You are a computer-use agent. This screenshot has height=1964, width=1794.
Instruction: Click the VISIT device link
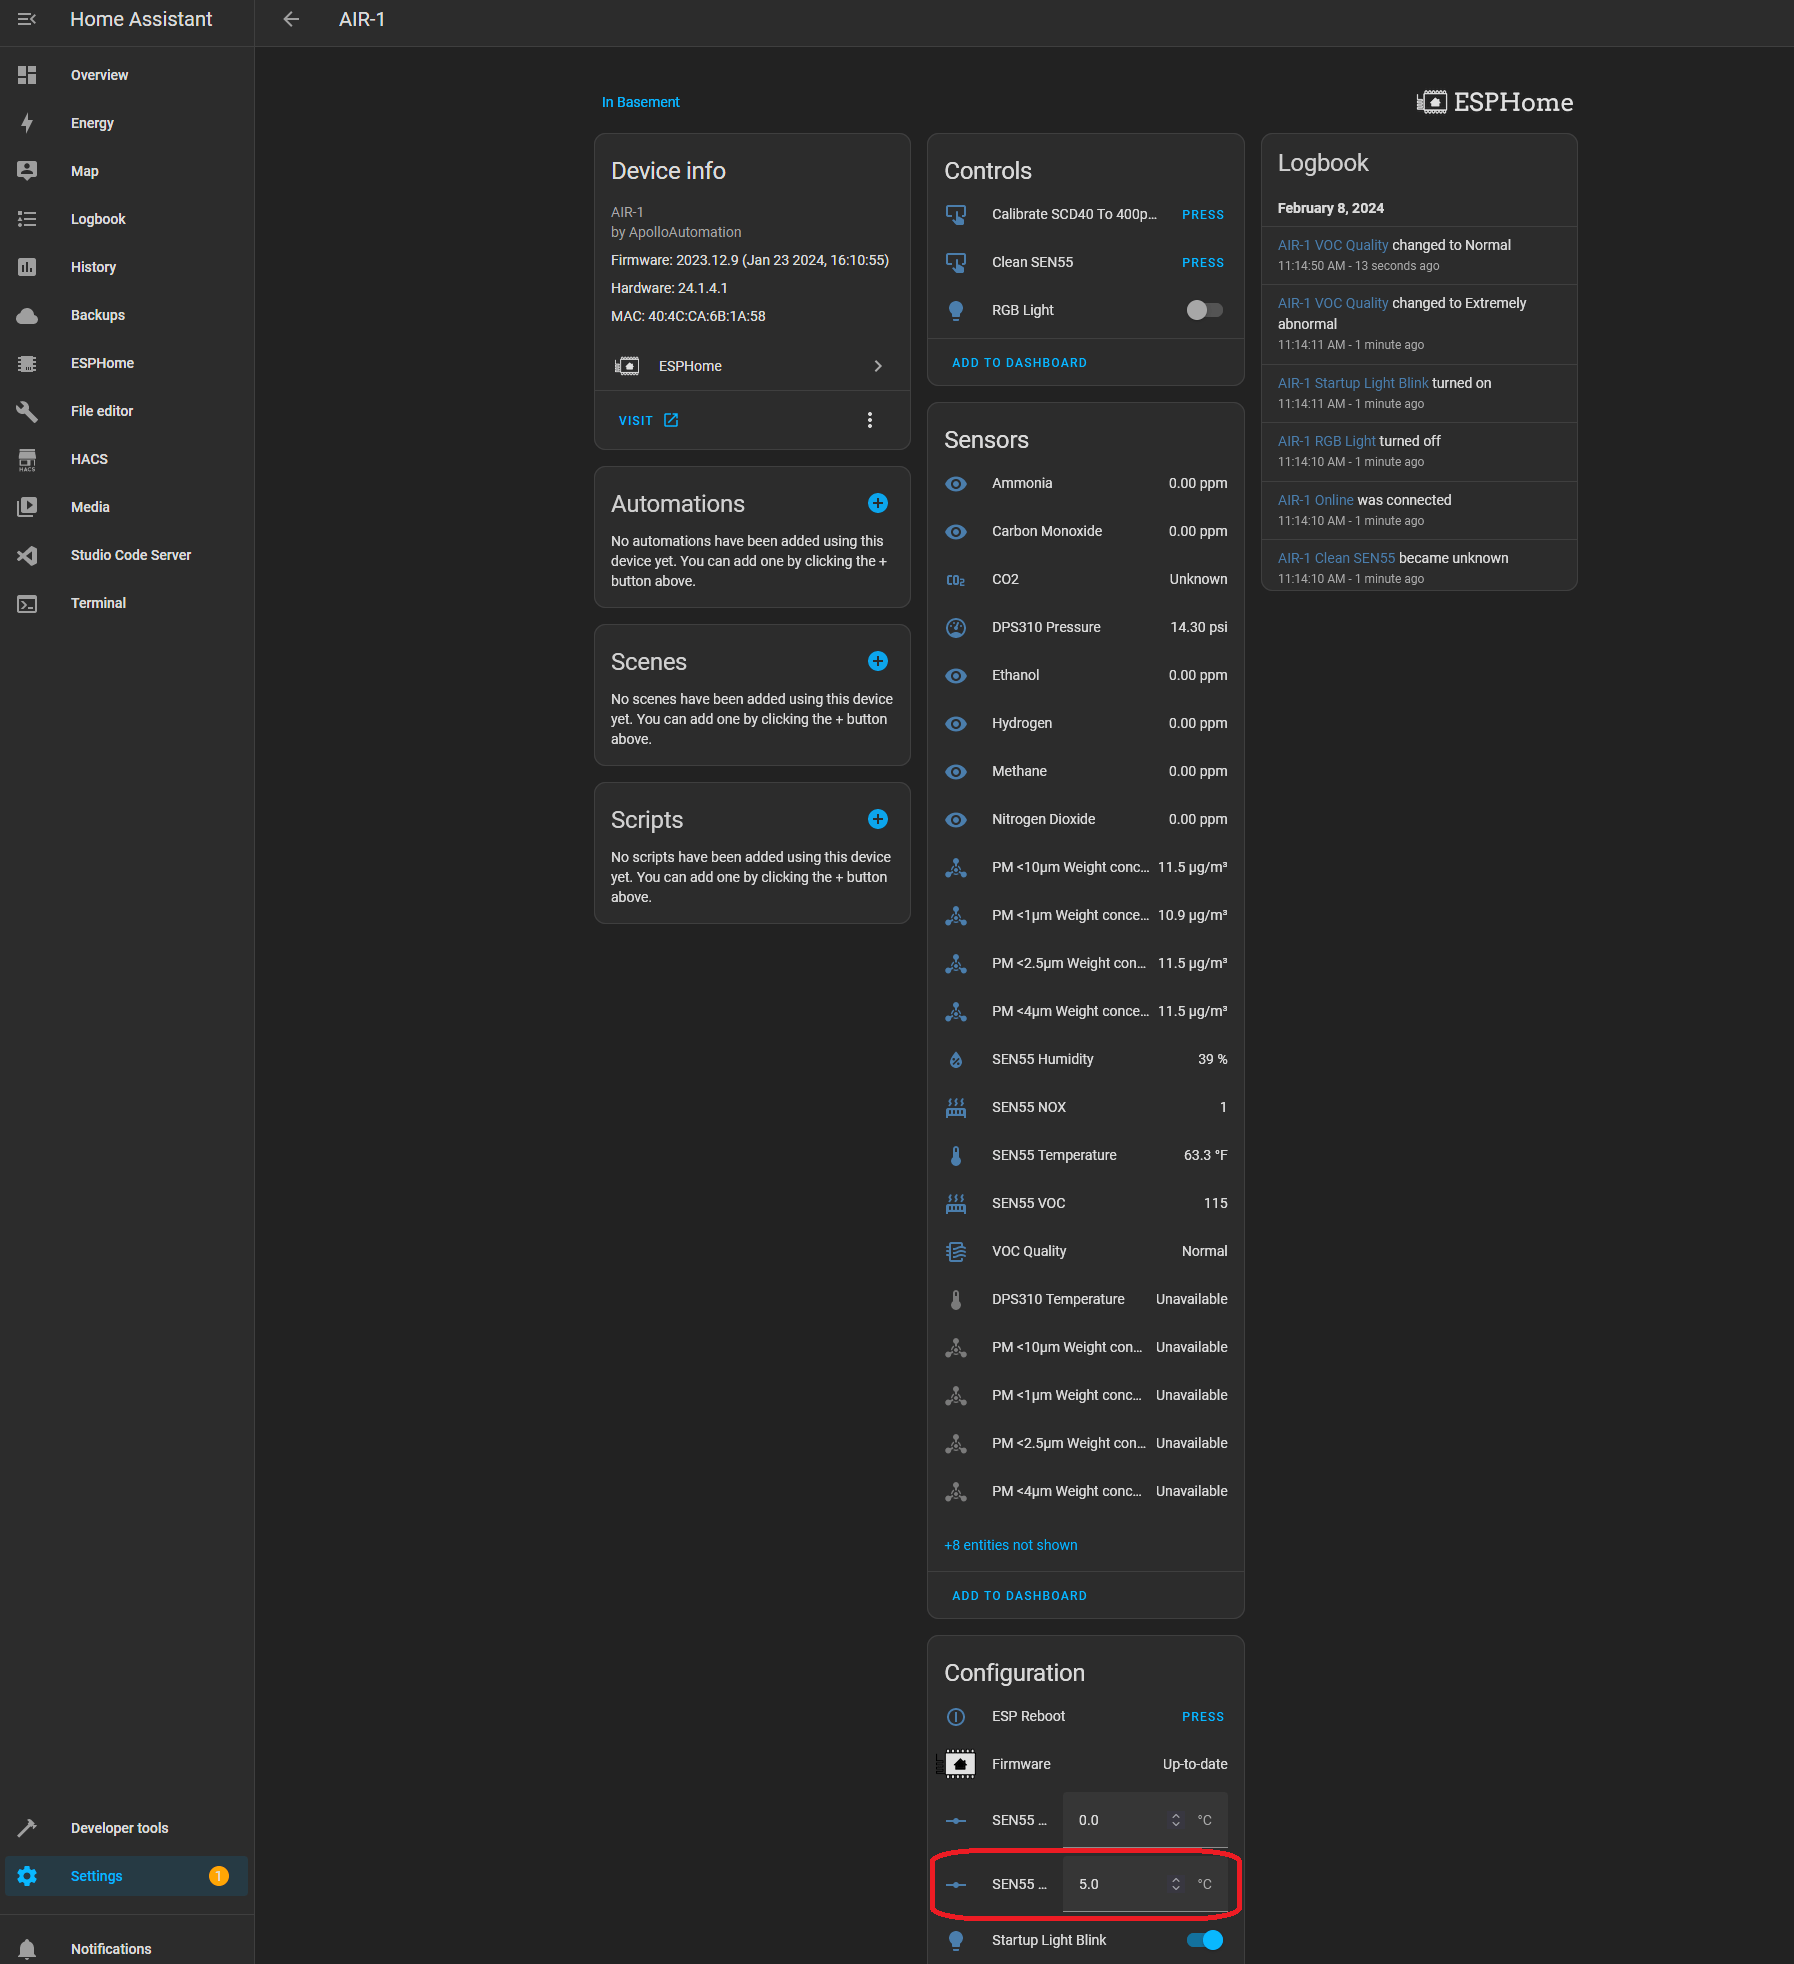(648, 421)
